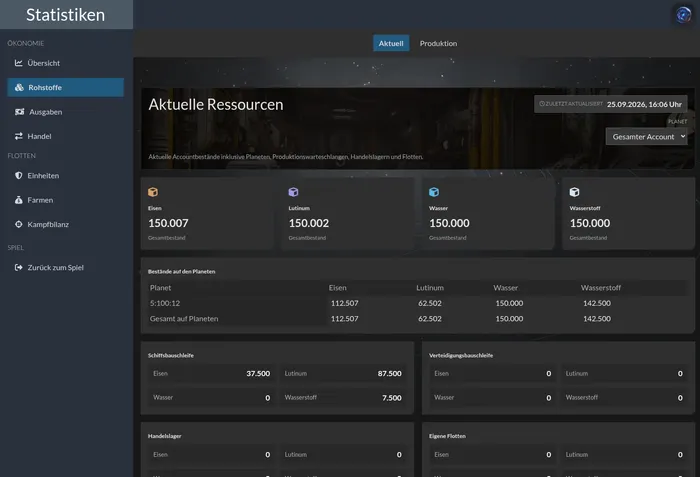Click the Statistiken header title
The height and width of the screenshot is (477, 700).
[66, 15]
